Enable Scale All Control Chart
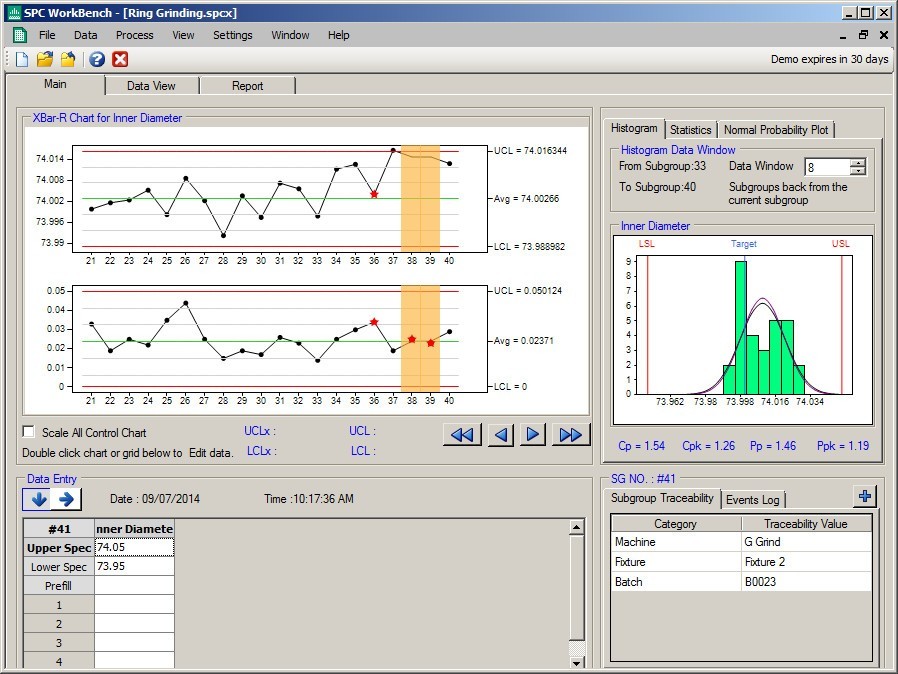Screen dimensions: 898x674 click(x=29, y=431)
